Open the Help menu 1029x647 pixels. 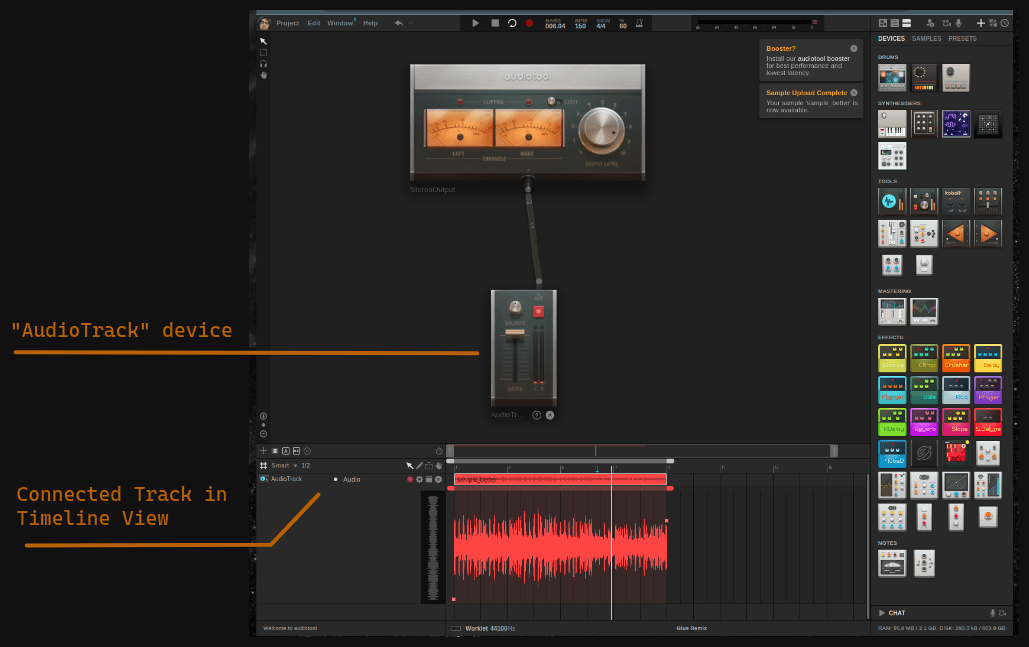coord(370,23)
